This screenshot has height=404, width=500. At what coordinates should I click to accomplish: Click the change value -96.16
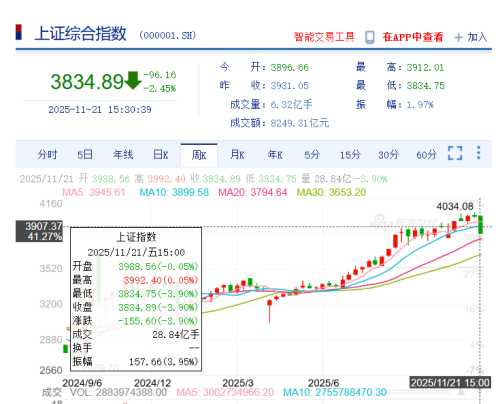[160, 75]
